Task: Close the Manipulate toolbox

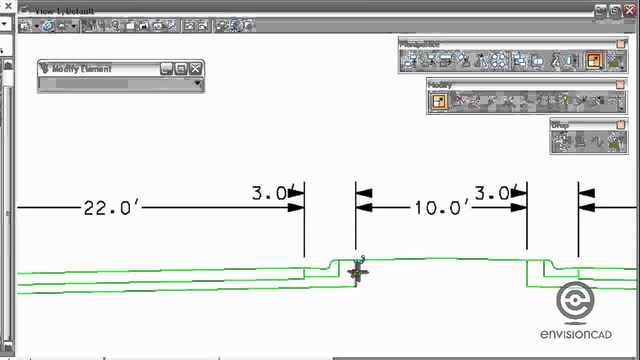Action: 620,44
